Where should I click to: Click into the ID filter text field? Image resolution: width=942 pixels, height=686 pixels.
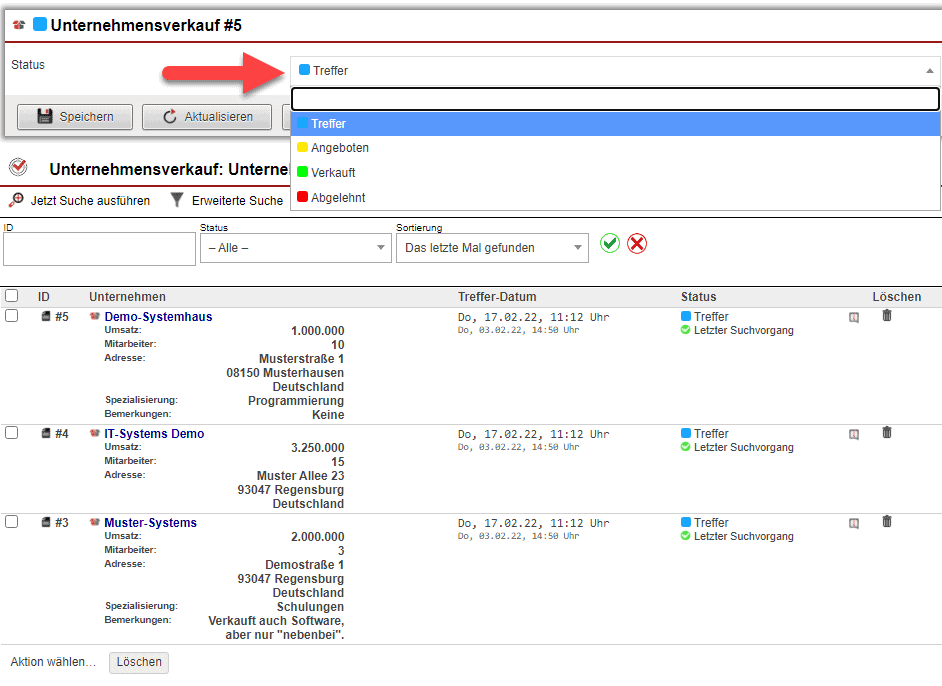point(99,249)
